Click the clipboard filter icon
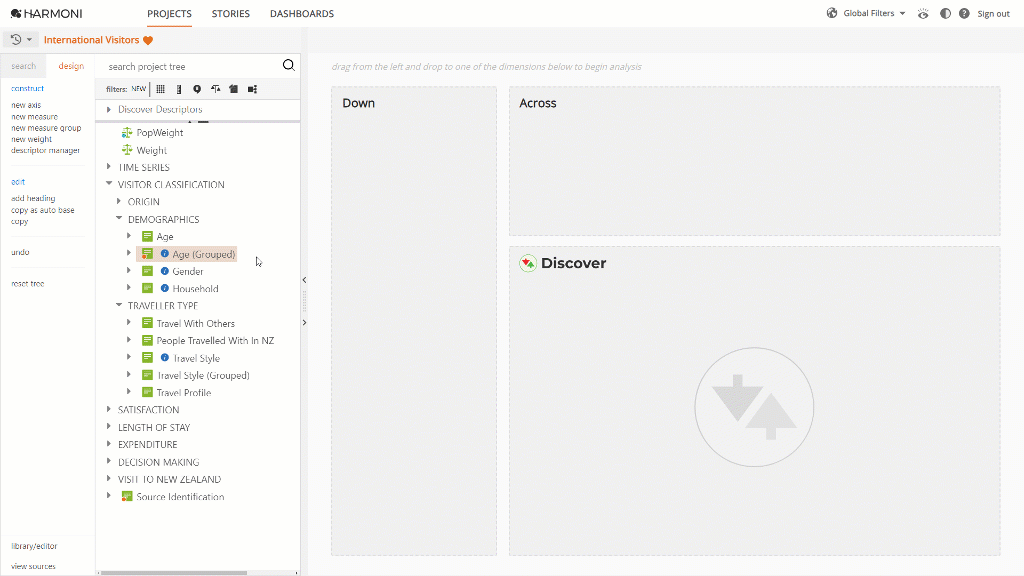1024x576 pixels. tap(233, 89)
